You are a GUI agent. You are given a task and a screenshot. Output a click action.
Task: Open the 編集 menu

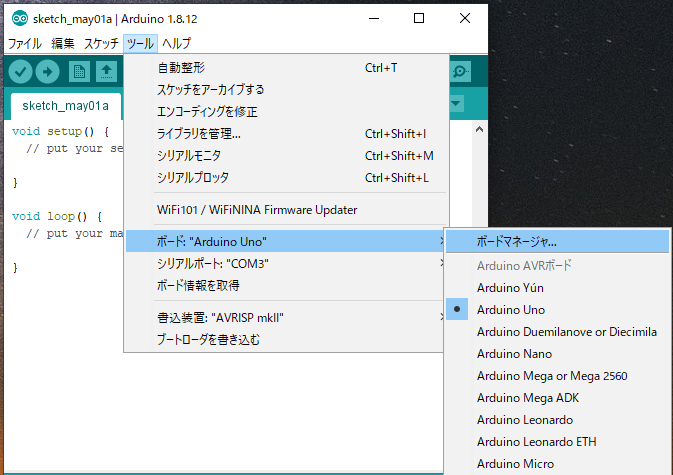63,43
